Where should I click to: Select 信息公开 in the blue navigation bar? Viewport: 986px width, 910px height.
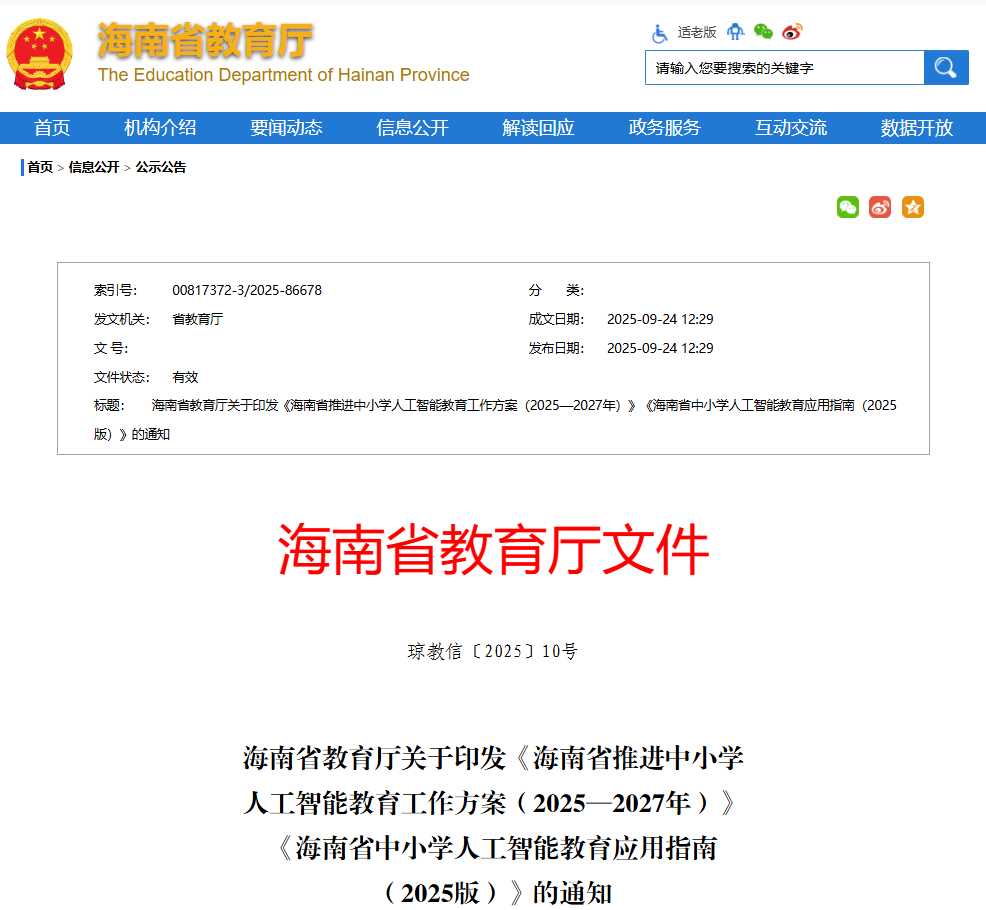click(x=412, y=128)
